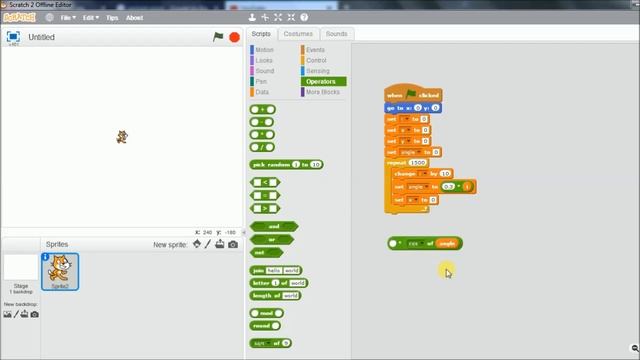This screenshot has height=360, width=640.
Task: Click the 'letter 1 of world' block
Action: pos(279,283)
